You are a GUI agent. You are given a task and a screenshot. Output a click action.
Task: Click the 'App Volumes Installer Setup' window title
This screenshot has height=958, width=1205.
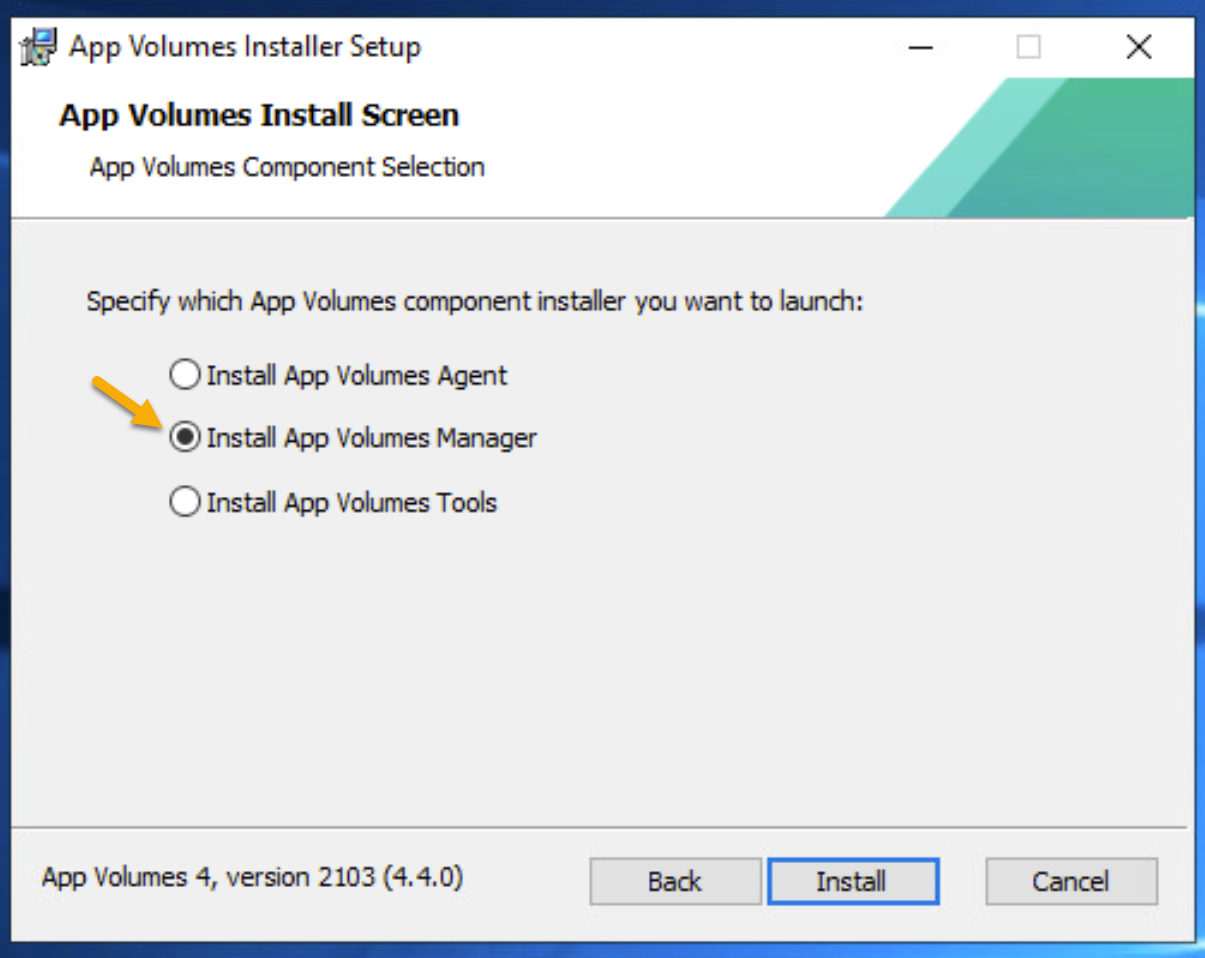245,47
